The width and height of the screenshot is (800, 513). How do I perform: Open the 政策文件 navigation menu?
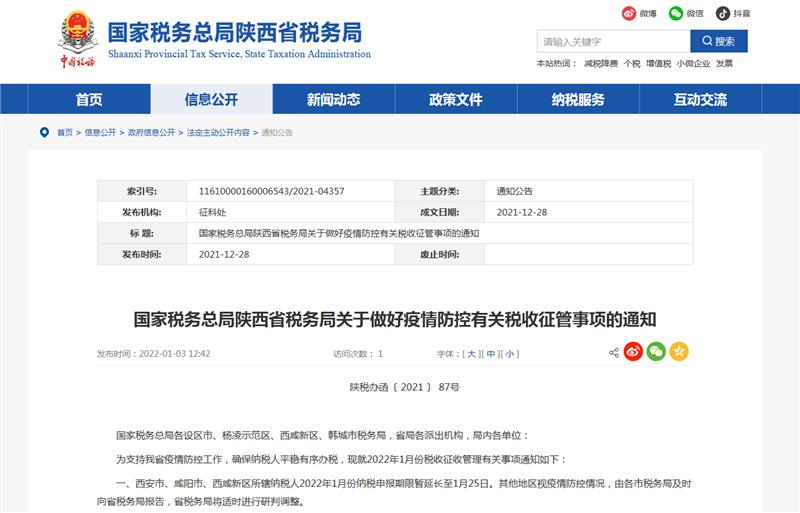(x=456, y=99)
